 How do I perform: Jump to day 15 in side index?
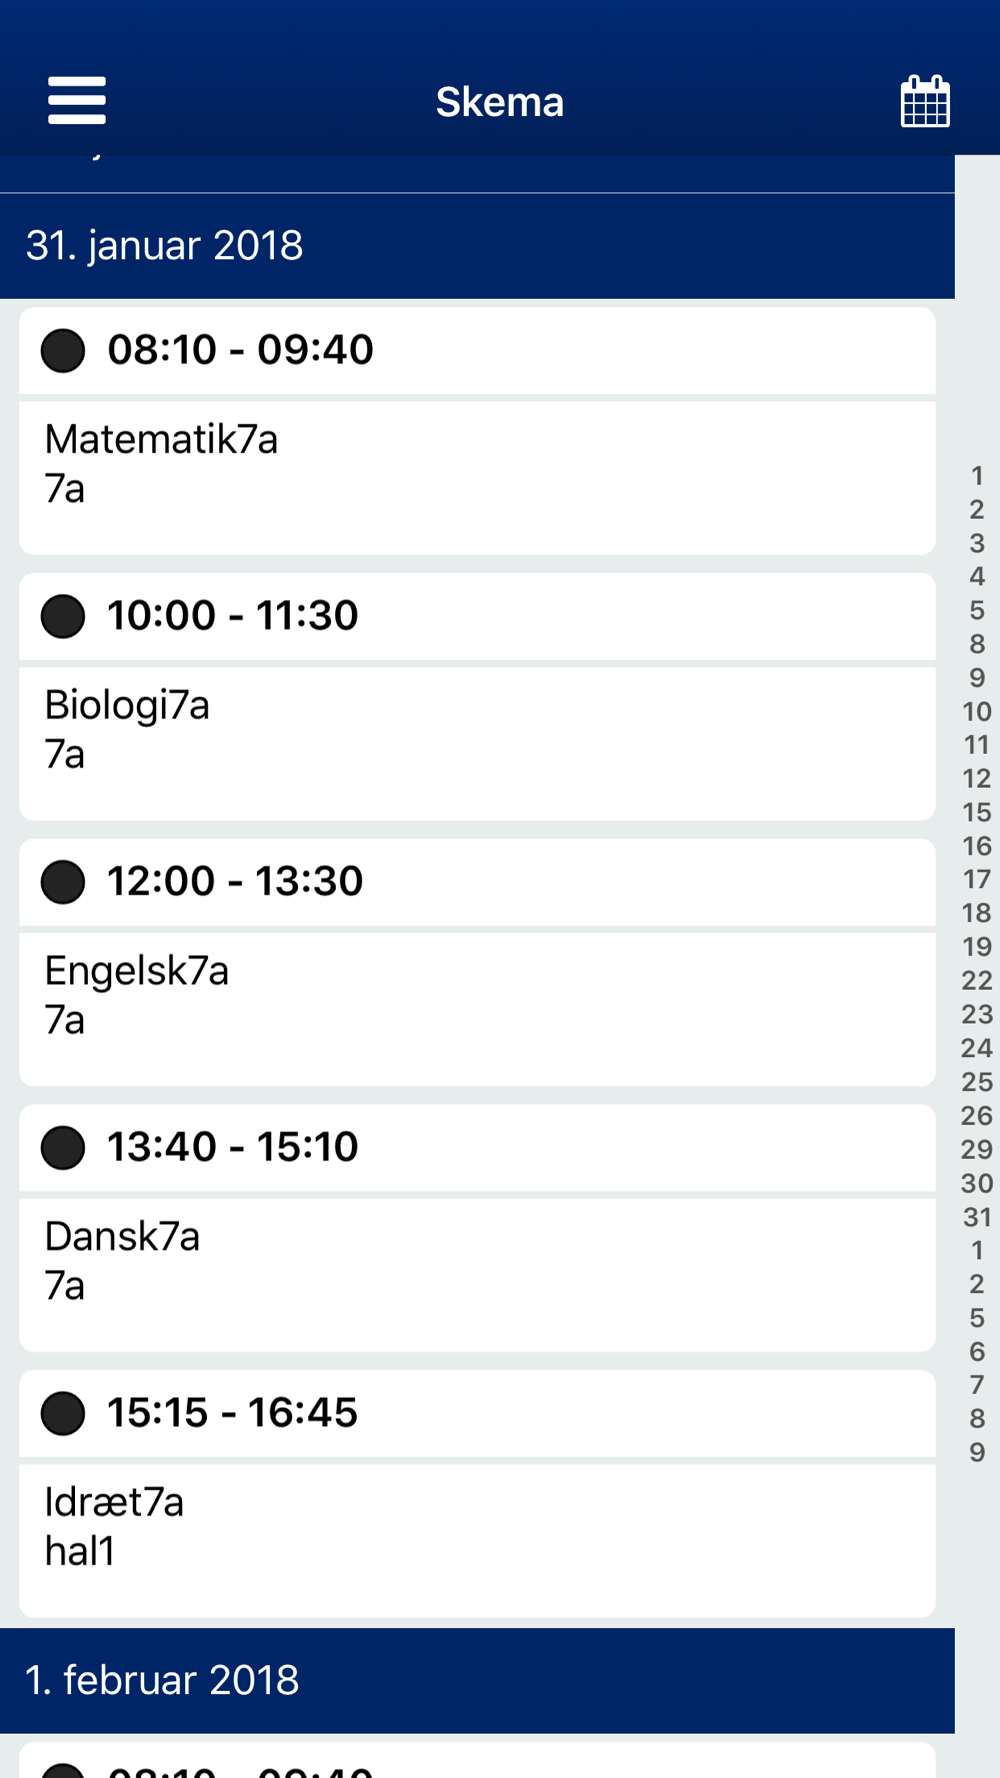click(977, 812)
